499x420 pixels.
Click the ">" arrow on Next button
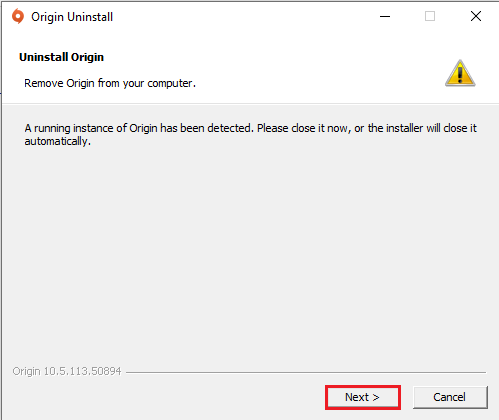coord(376,397)
